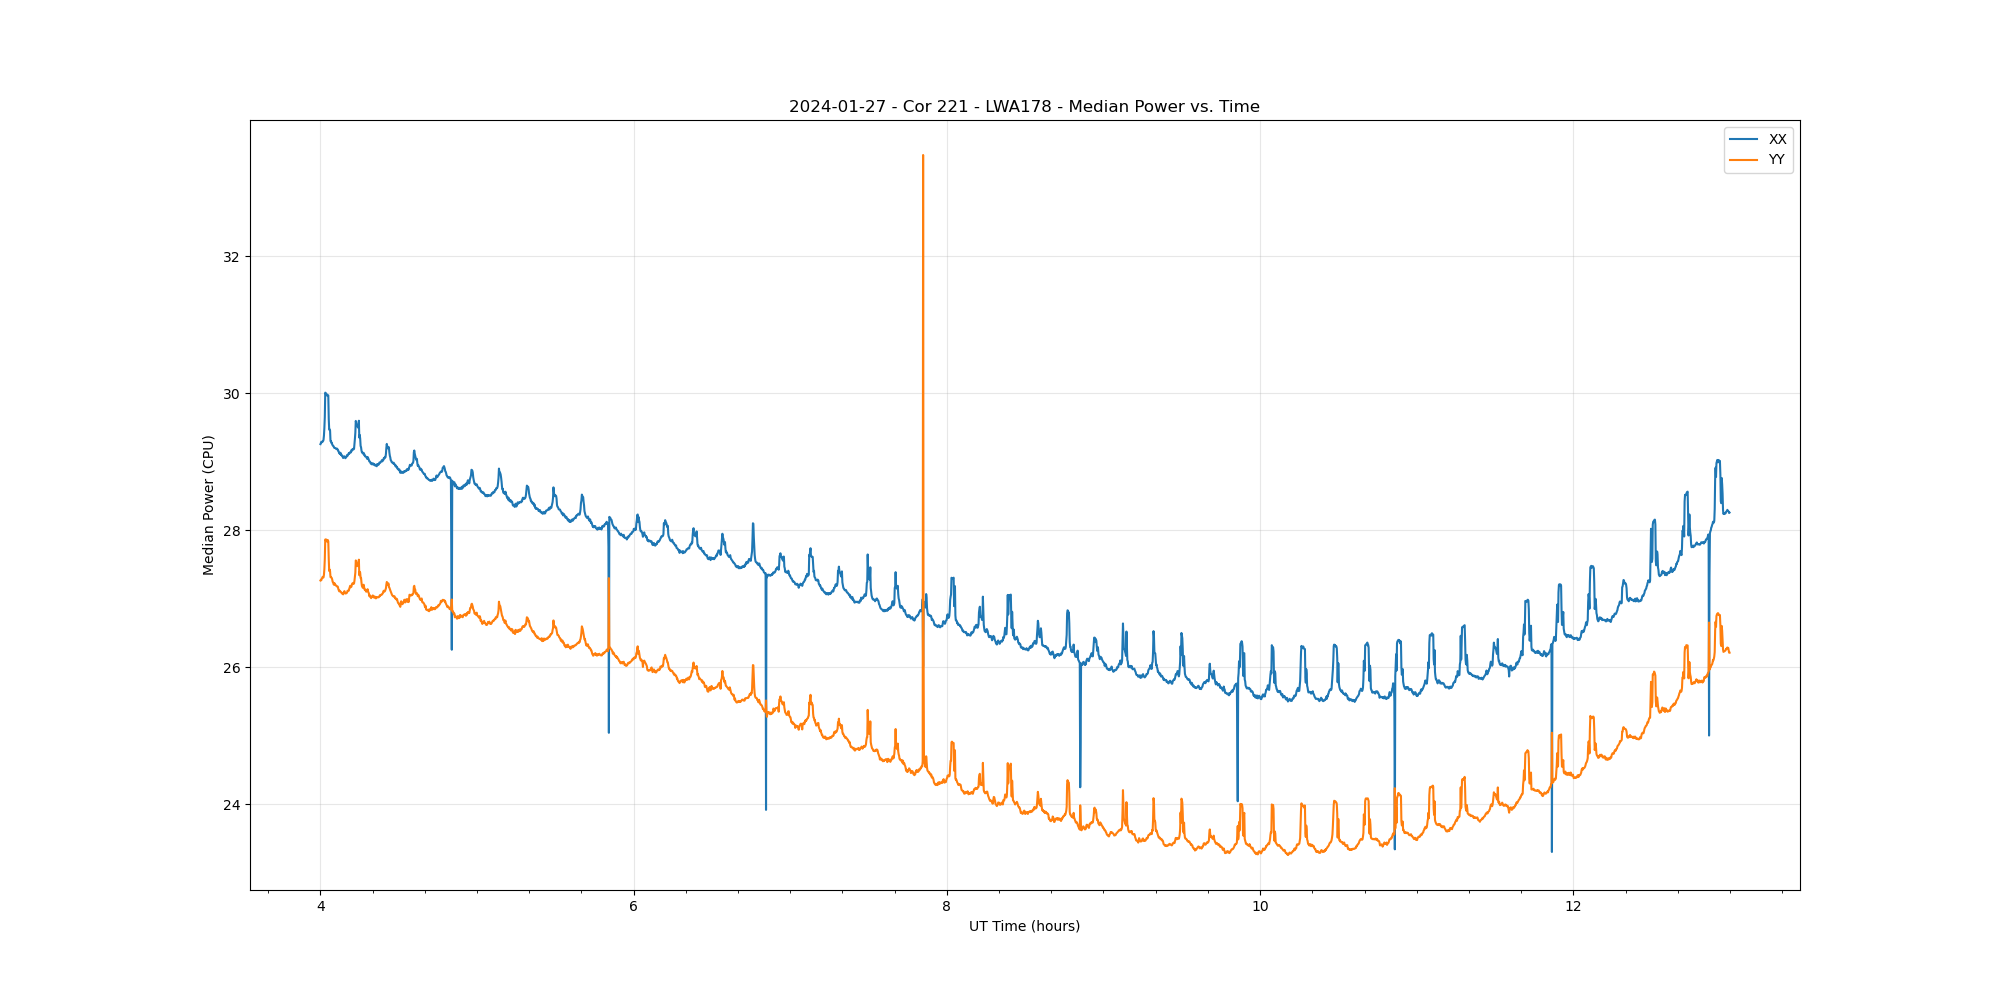Click the y-axis tick label 28

[x=232, y=531]
